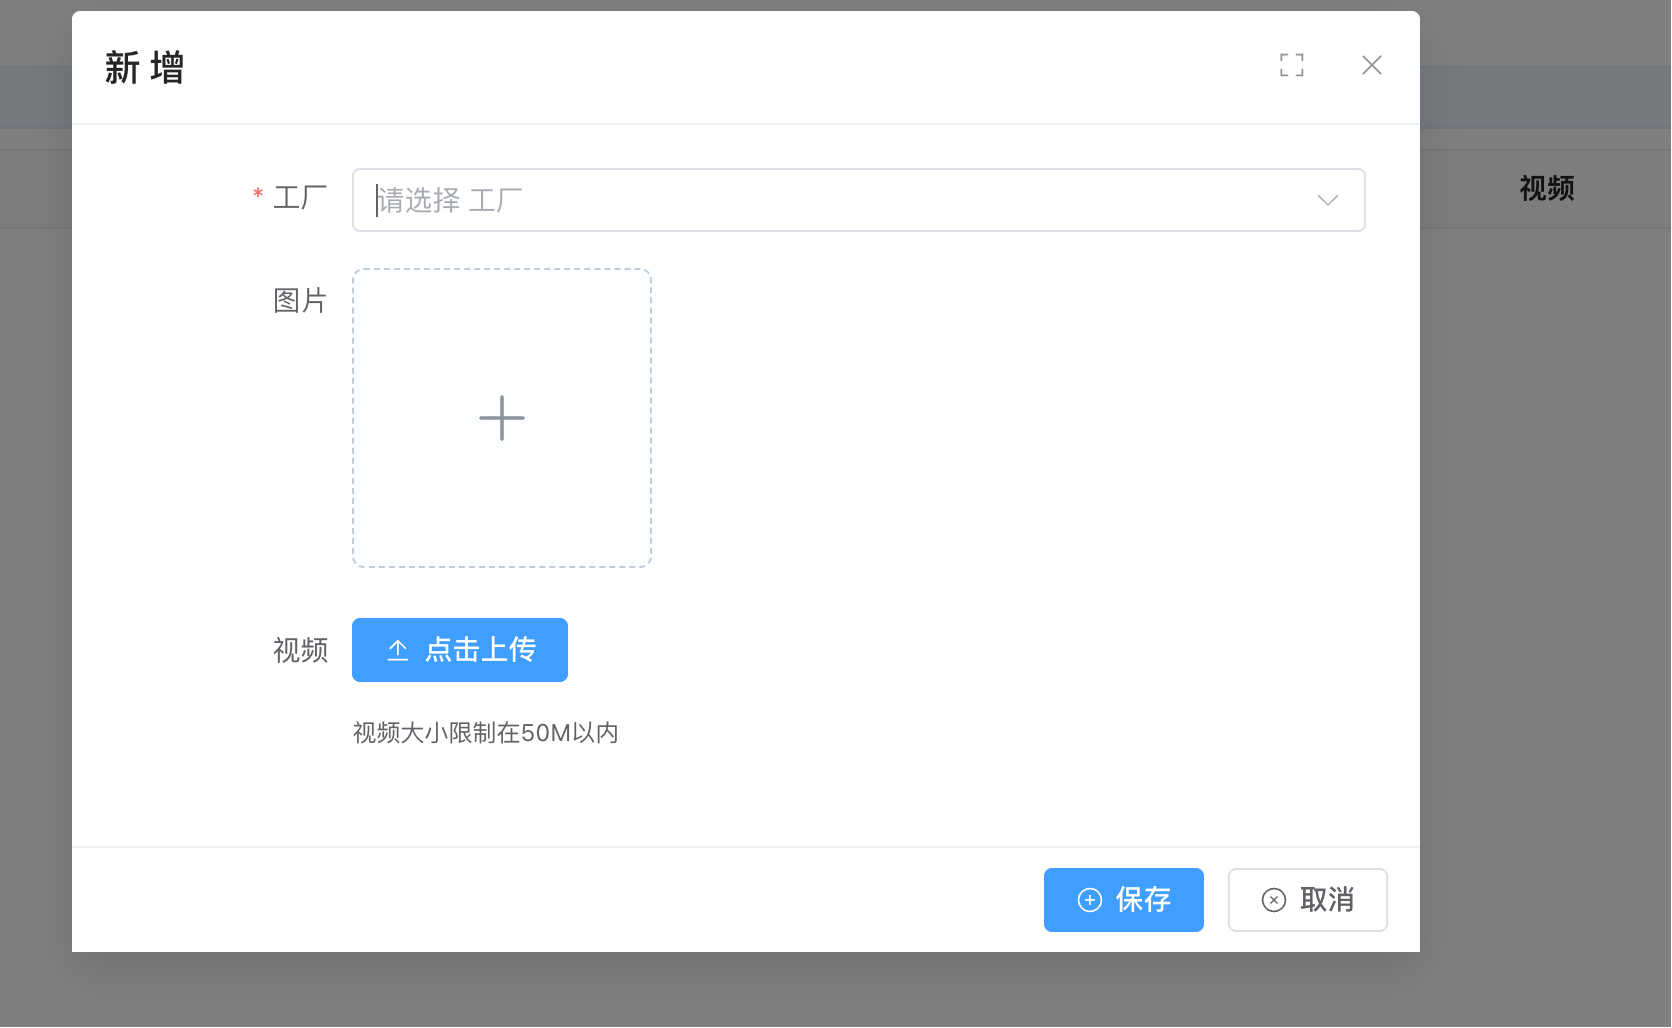
Task: Click the 视频大小限制在50M以内 hint text
Action: (x=485, y=733)
